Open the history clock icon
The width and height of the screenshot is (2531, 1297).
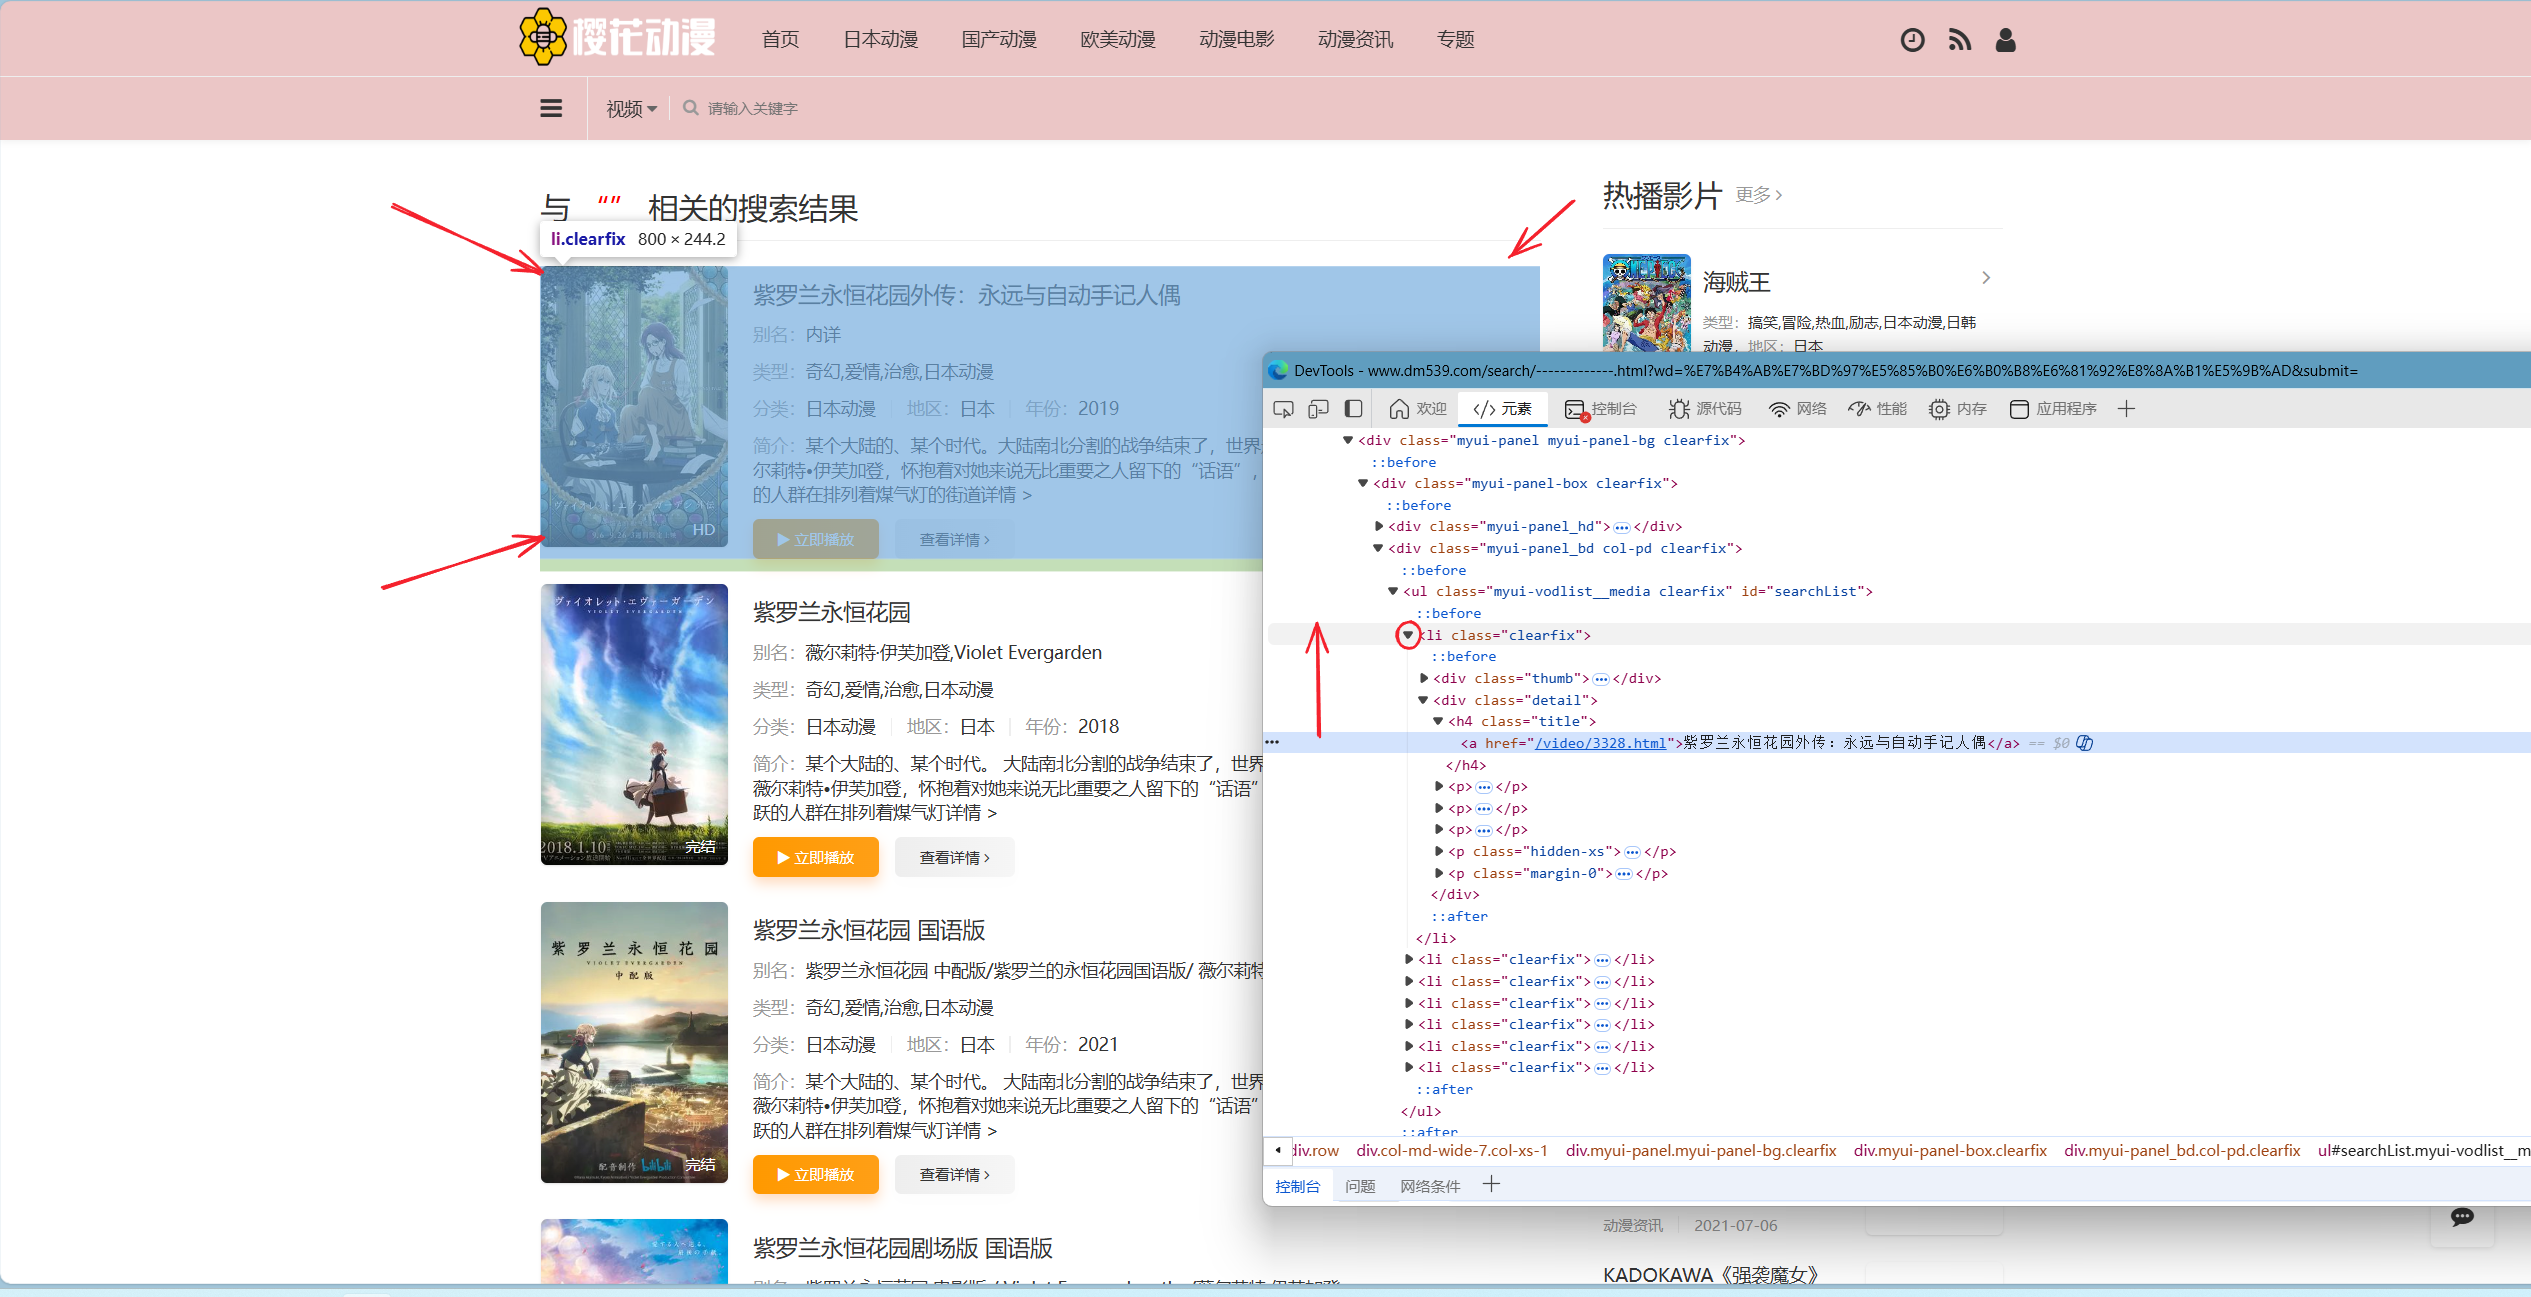tap(1911, 40)
